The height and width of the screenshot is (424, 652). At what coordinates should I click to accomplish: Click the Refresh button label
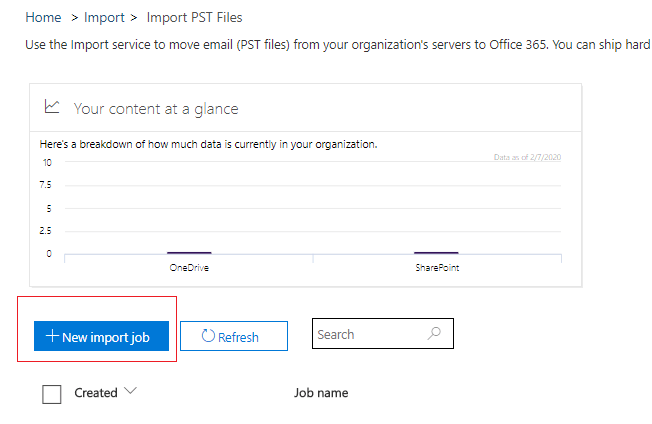237,337
